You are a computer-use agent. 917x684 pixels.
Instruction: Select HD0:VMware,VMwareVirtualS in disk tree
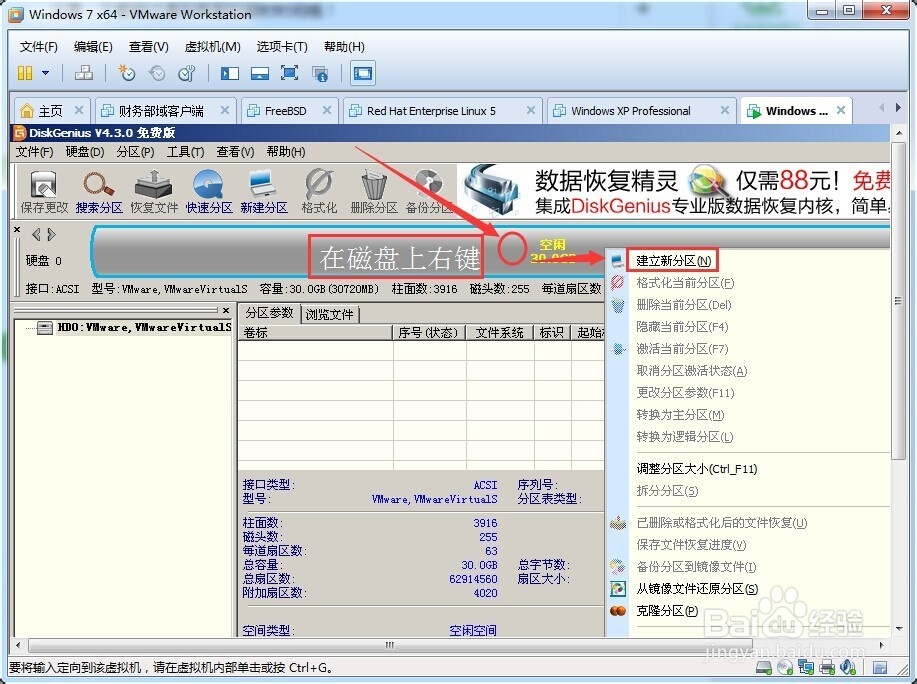(x=144, y=327)
